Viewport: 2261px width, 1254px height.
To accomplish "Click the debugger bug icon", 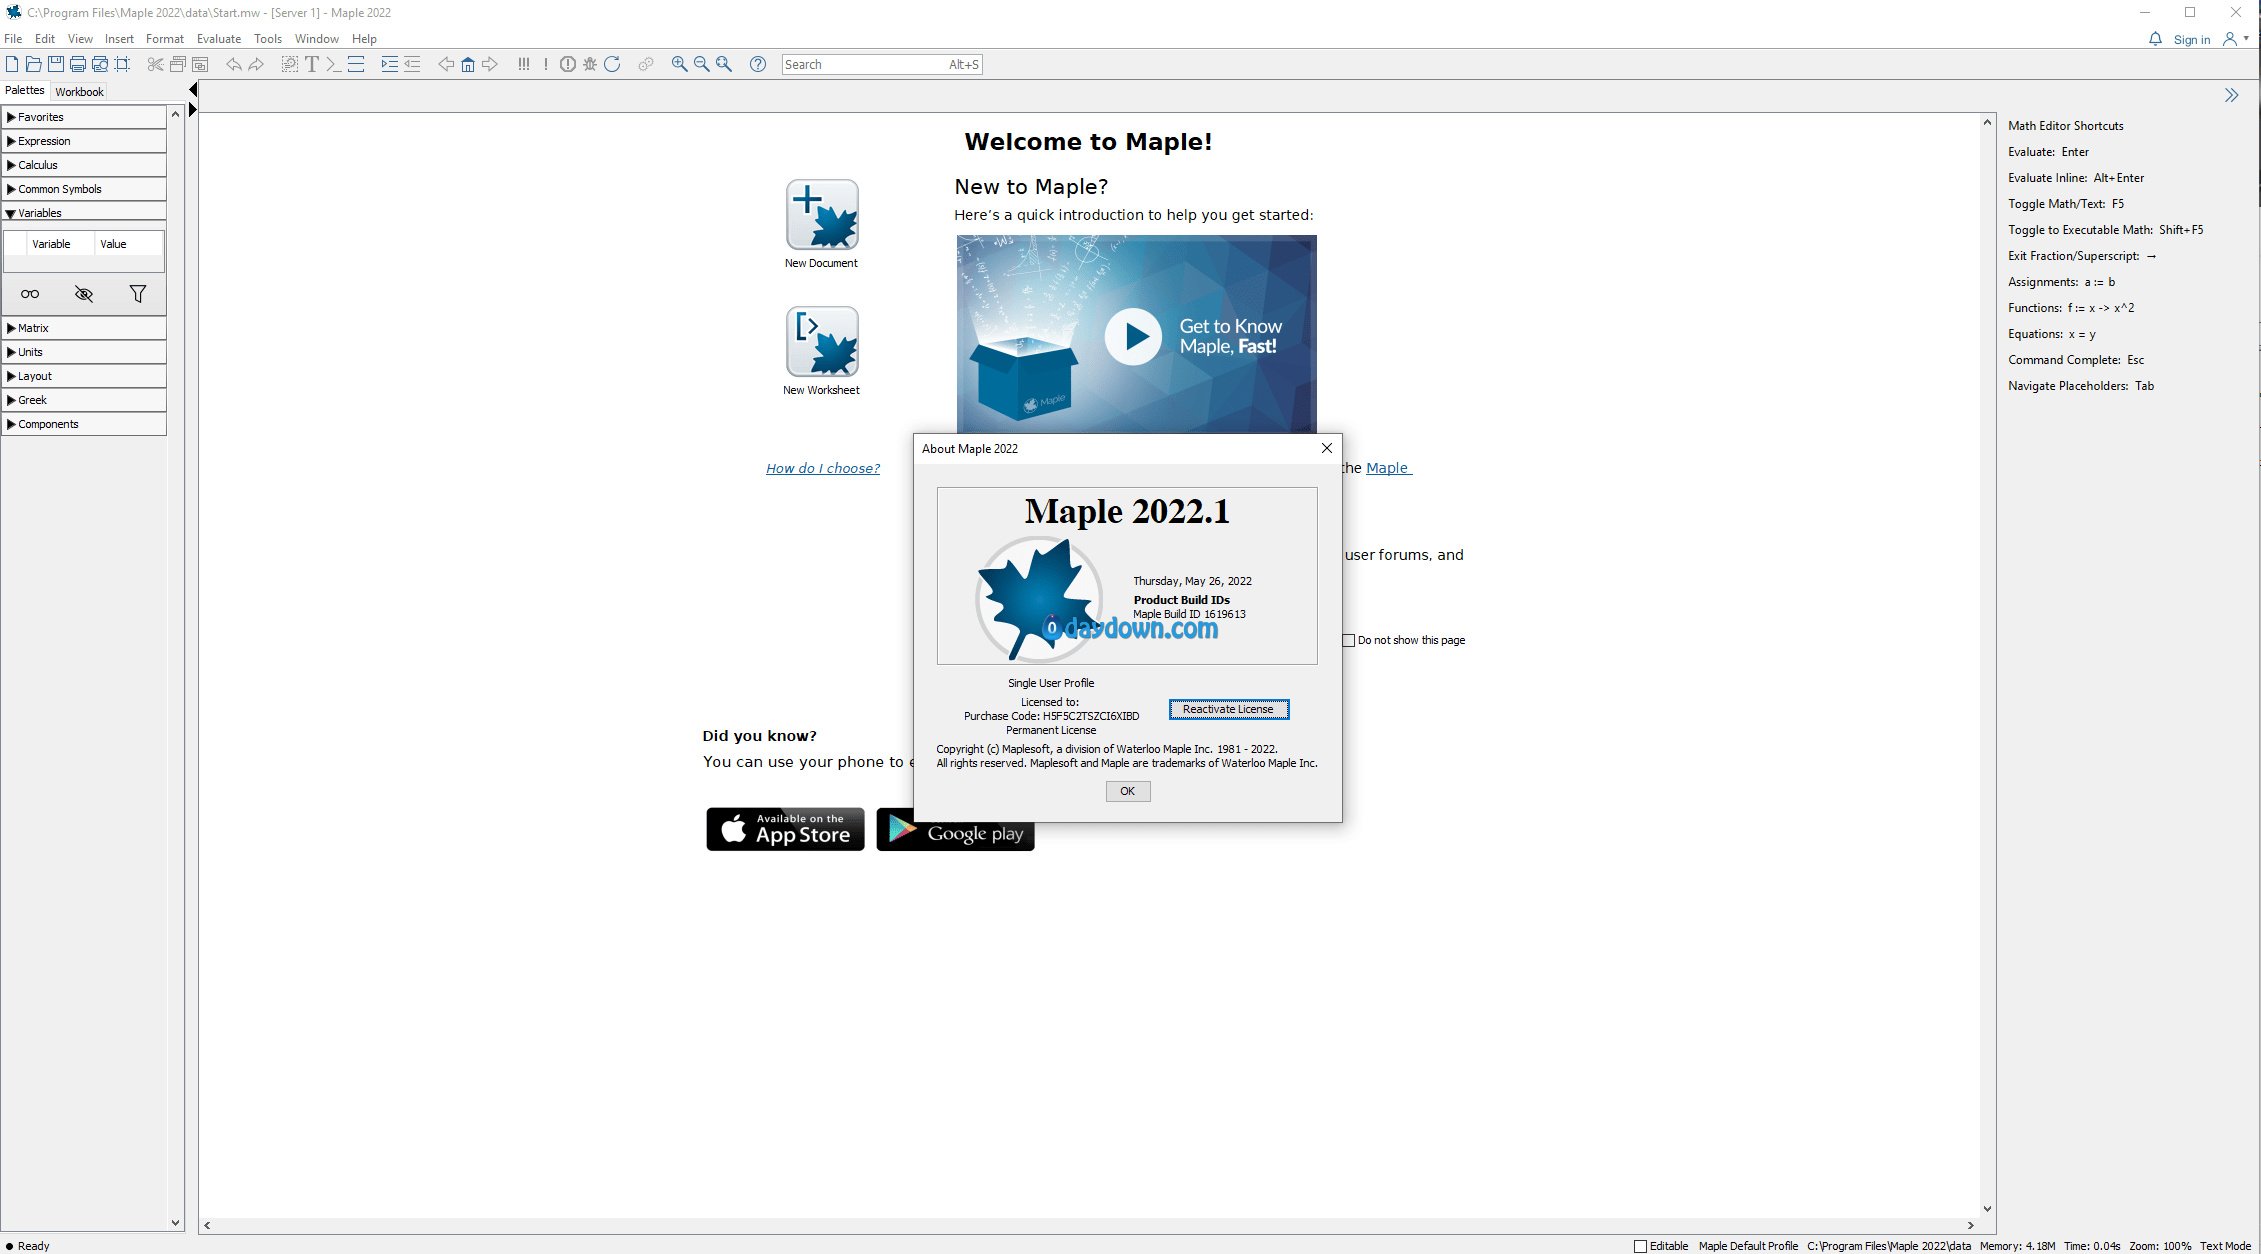I will coord(590,64).
